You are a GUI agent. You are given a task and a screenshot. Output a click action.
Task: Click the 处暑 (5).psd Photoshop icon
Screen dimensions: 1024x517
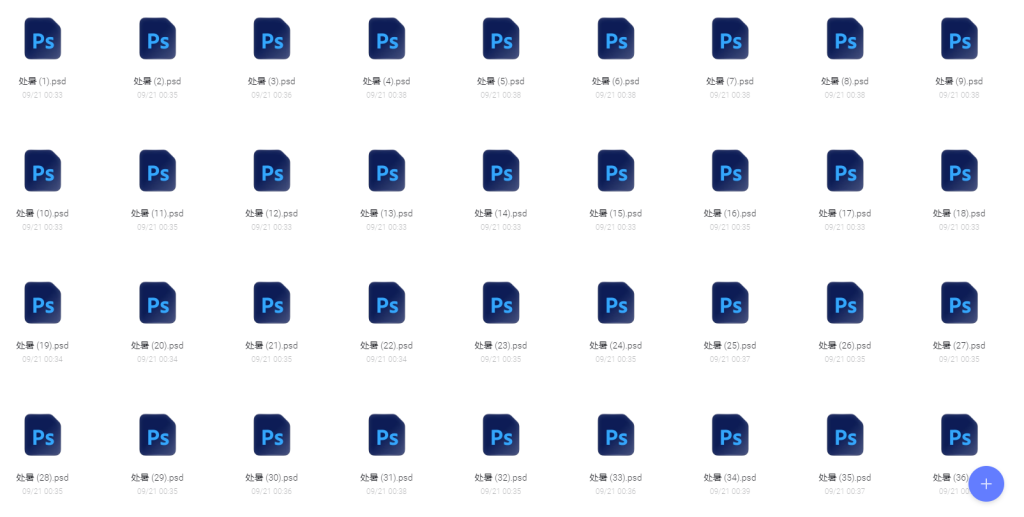(x=501, y=39)
